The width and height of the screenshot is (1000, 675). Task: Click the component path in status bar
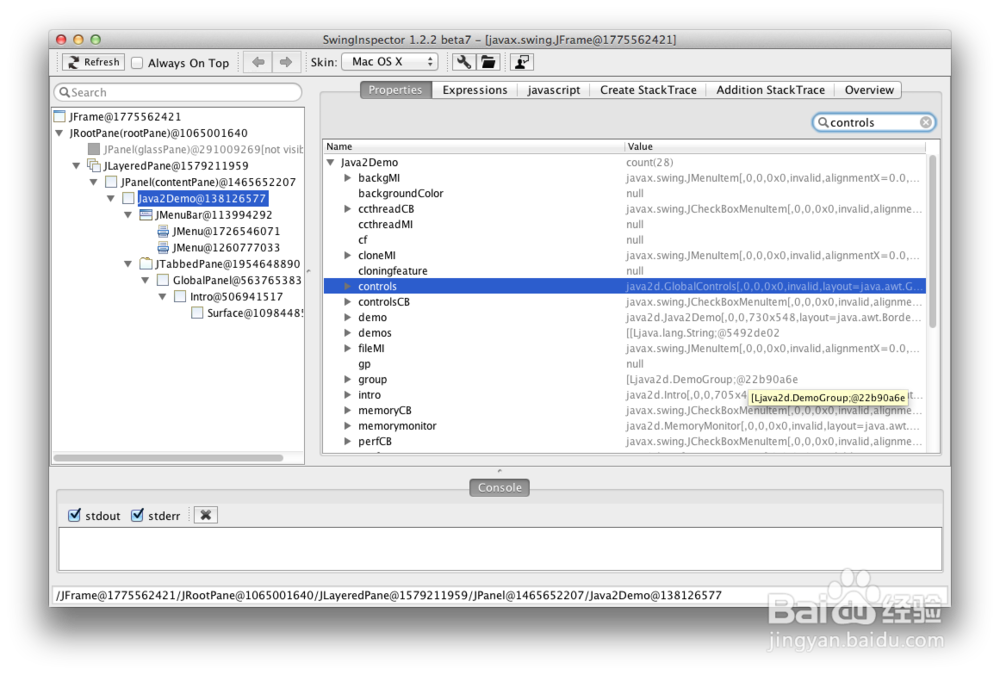coord(389,595)
